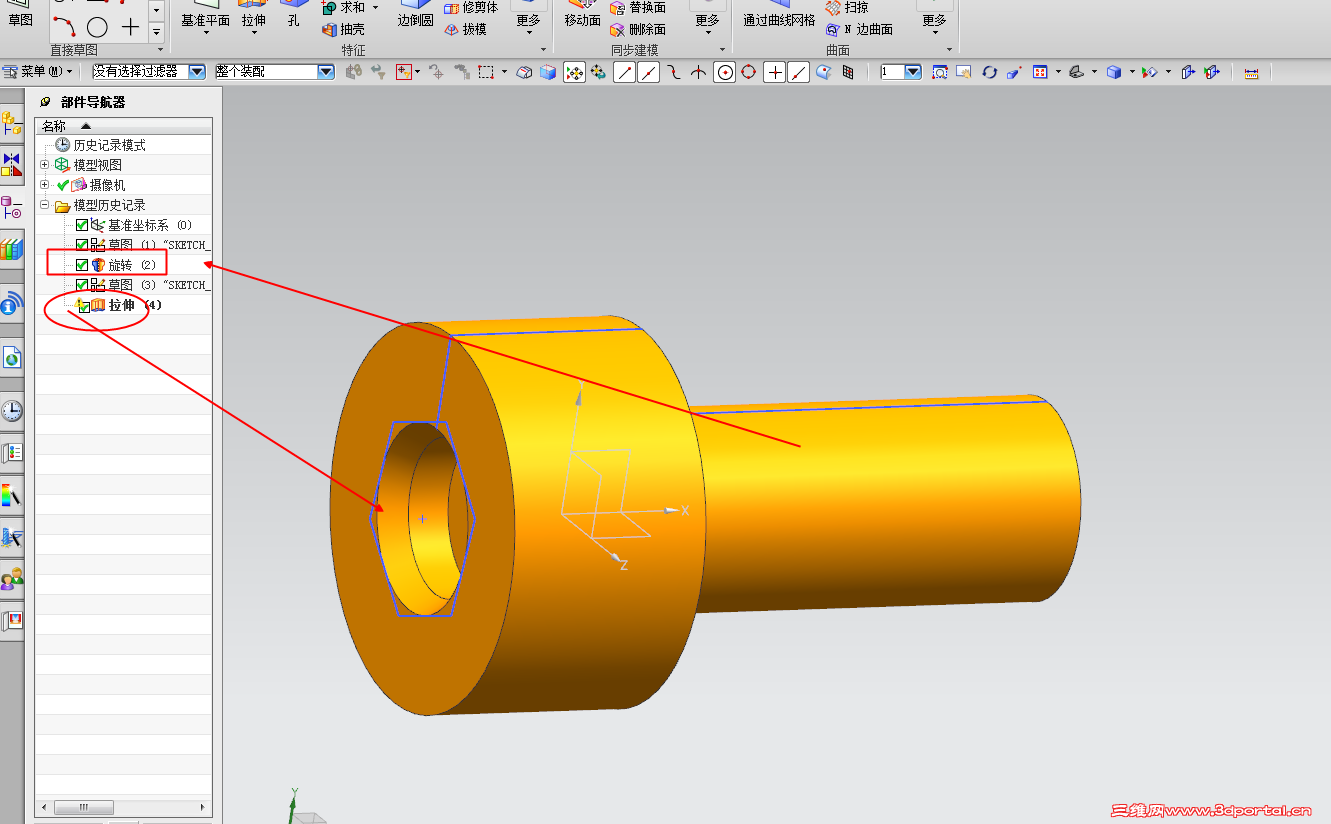Click the 拔模 (Draft) tool

coord(465,30)
